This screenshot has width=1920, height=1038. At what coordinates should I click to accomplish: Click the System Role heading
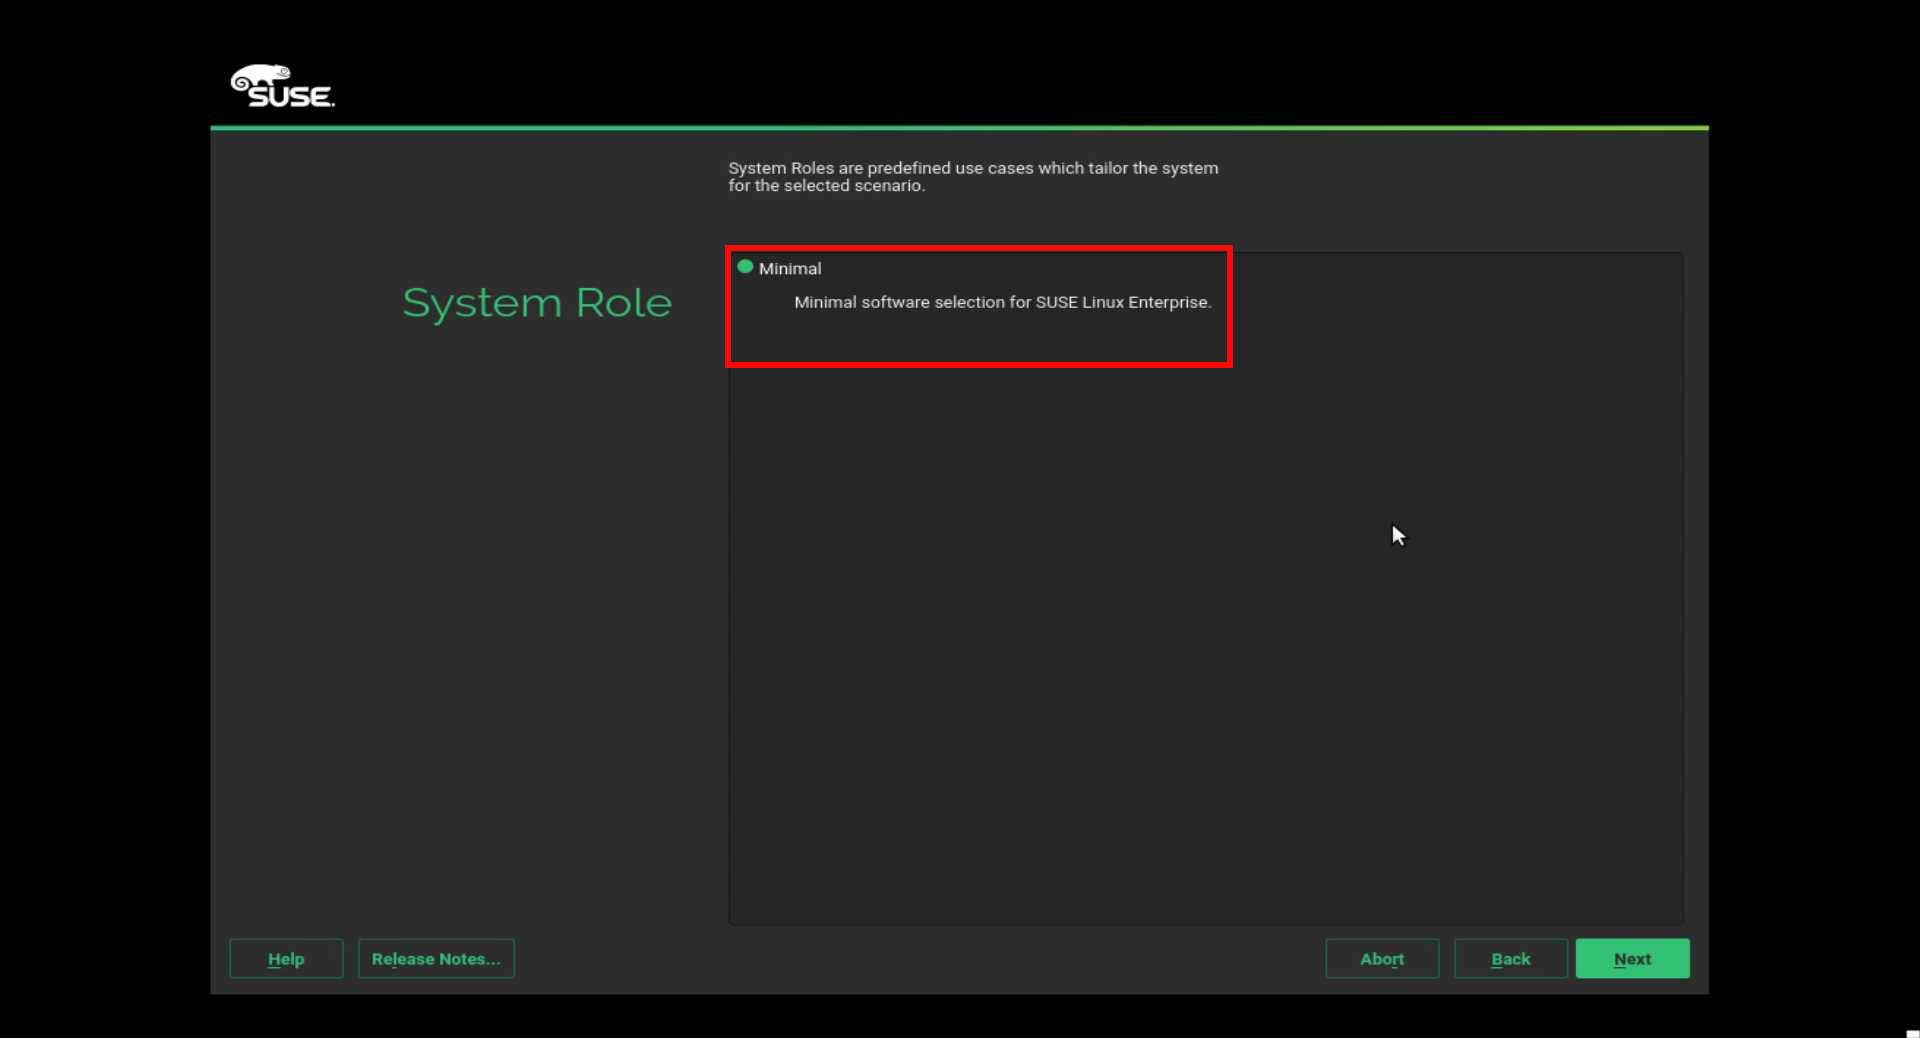point(537,303)
